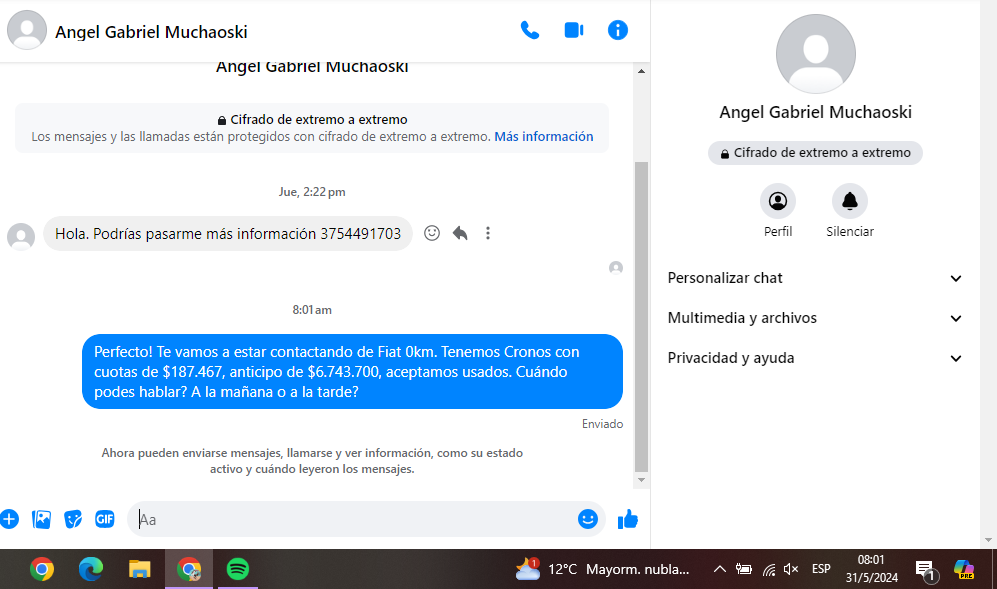Start a video call with the camera icon
Viewport: 997px width, 589px height.
(574, 30)
